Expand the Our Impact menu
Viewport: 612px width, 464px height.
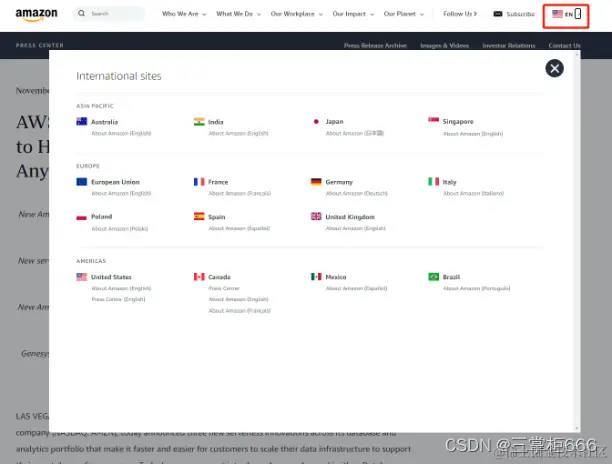[353, 14]
